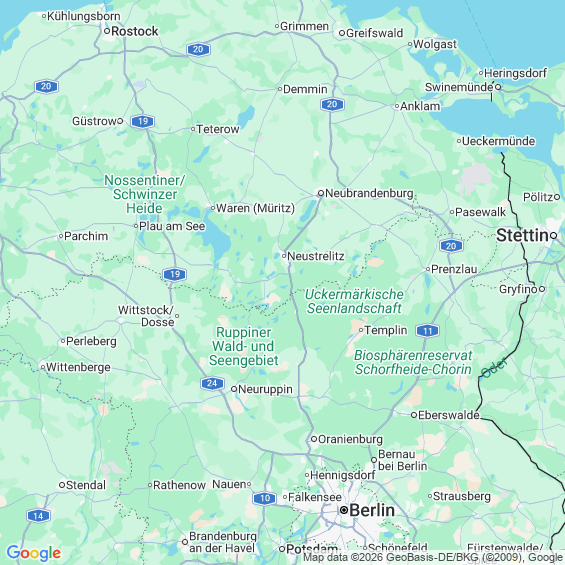
Task: Open the Uckermärkische Seenlandschaft park label
Action: tap(354, 301)
